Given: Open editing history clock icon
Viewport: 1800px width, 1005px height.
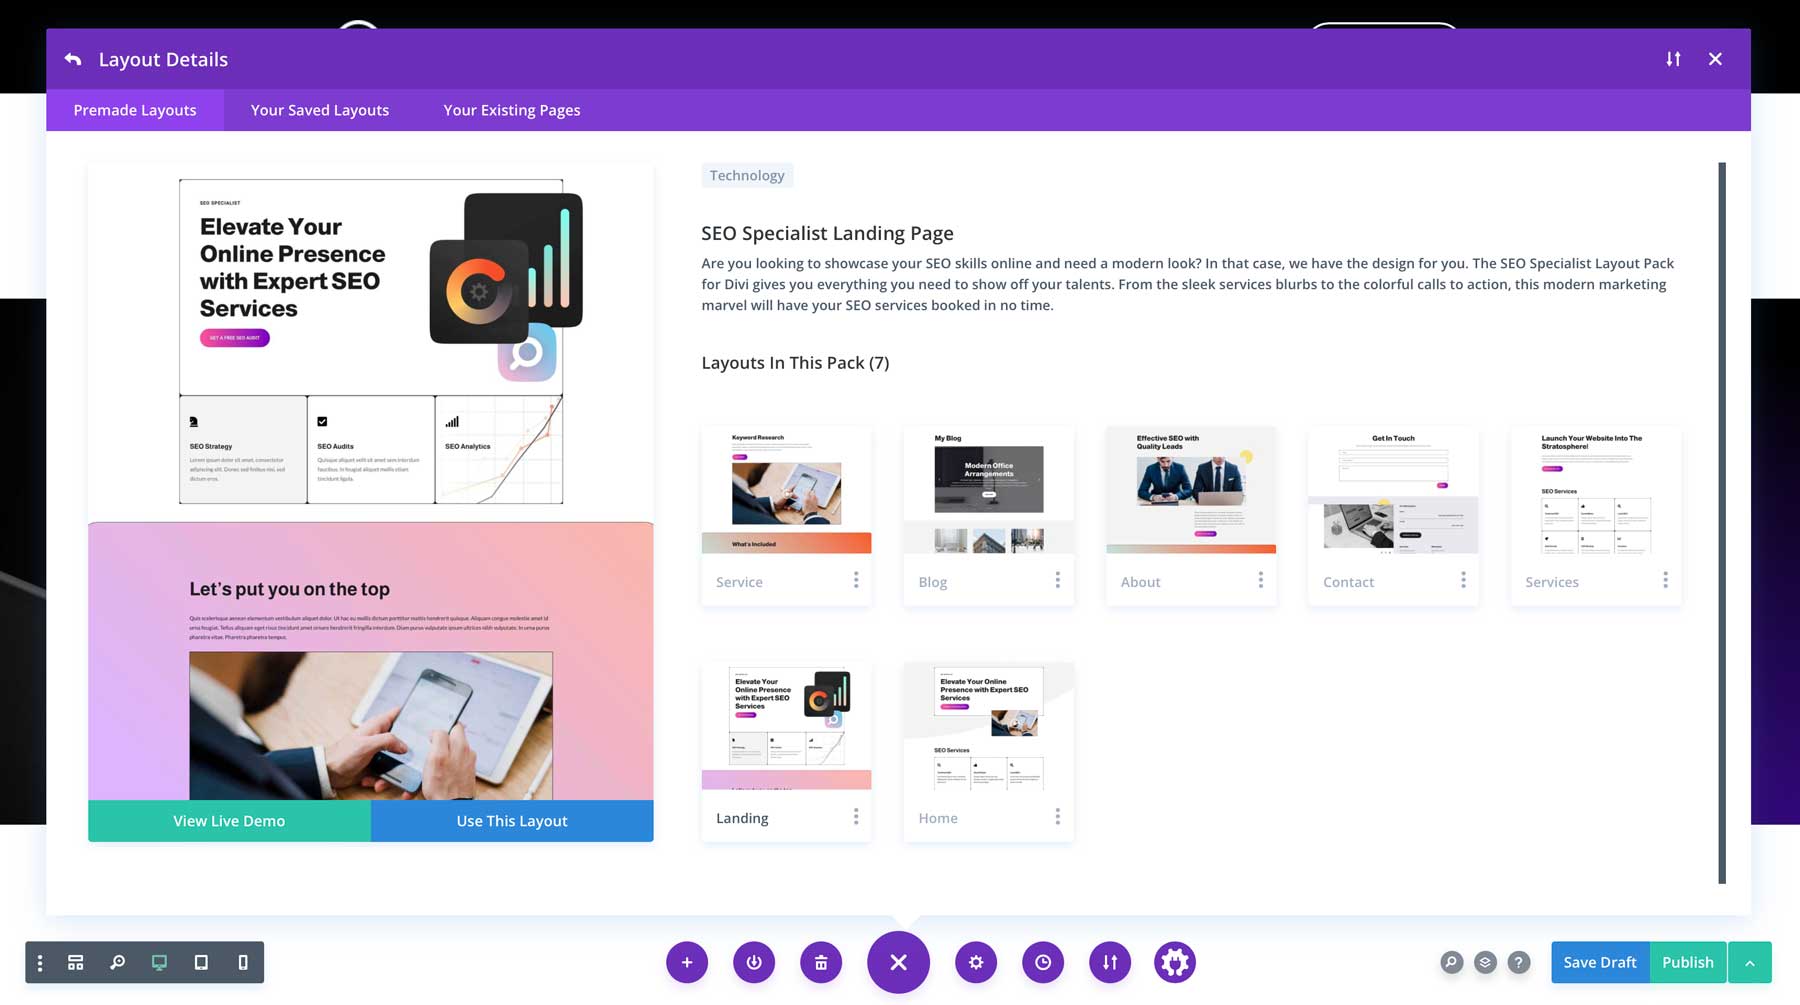Looking at the screenshot, I should point(1043,962).
